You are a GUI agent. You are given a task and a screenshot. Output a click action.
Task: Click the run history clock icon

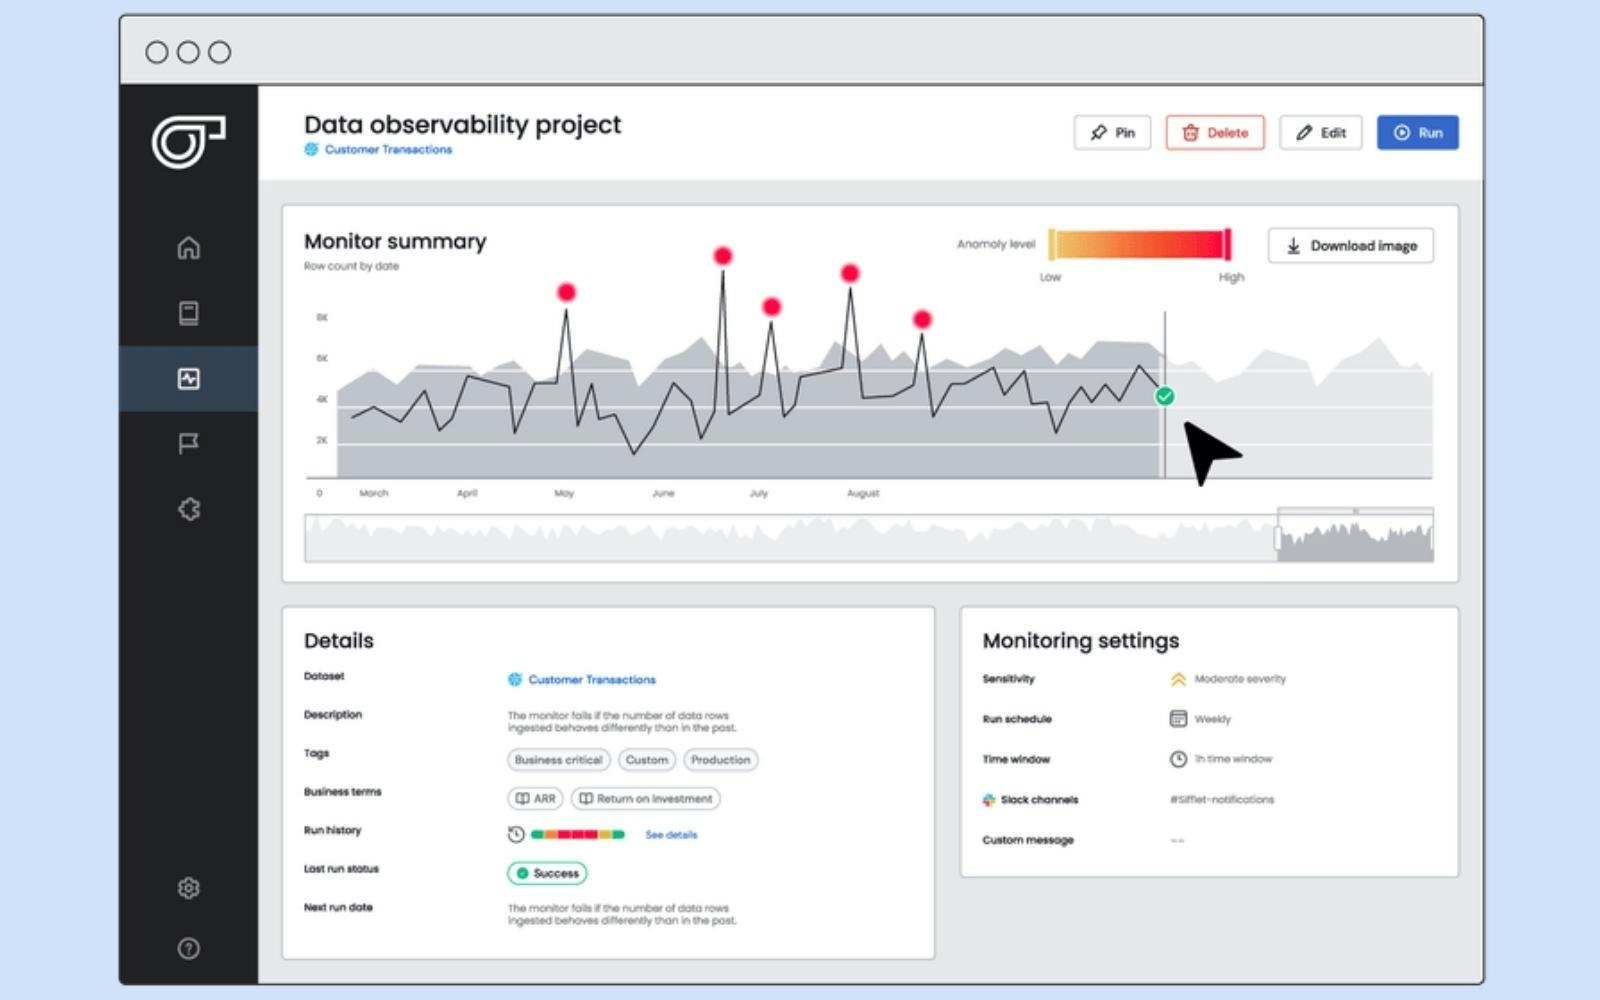tap(516, 834)
